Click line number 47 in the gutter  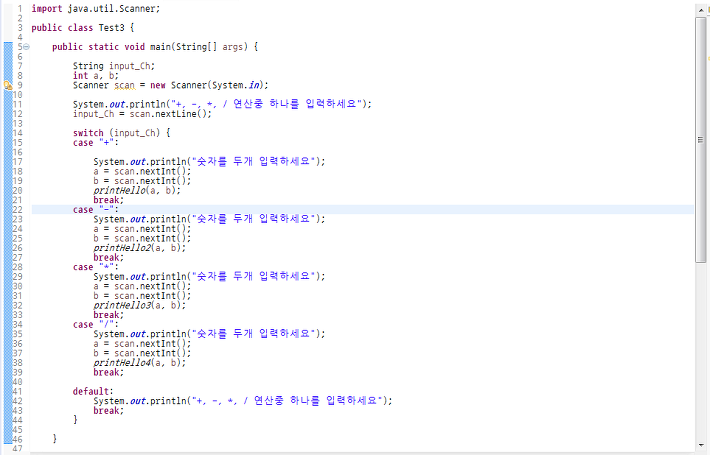[17, 449]
